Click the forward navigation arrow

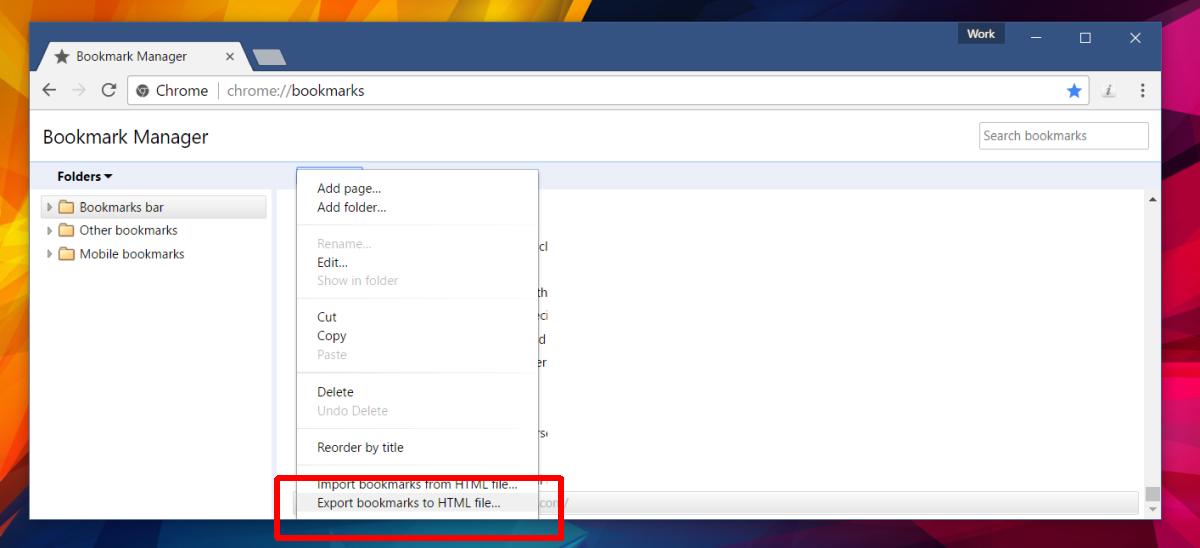(79, 90)
